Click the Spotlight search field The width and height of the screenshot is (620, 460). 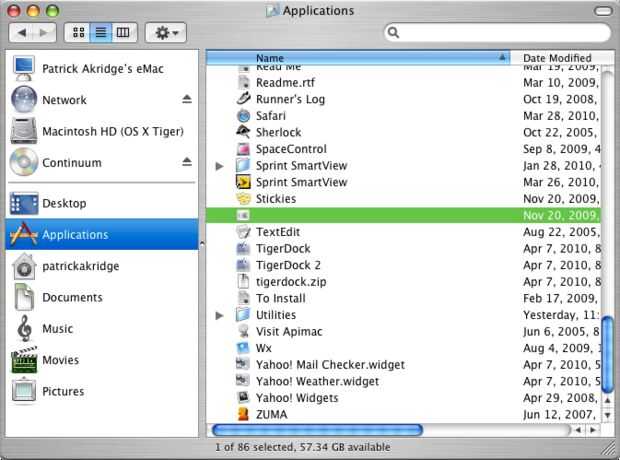497,32
